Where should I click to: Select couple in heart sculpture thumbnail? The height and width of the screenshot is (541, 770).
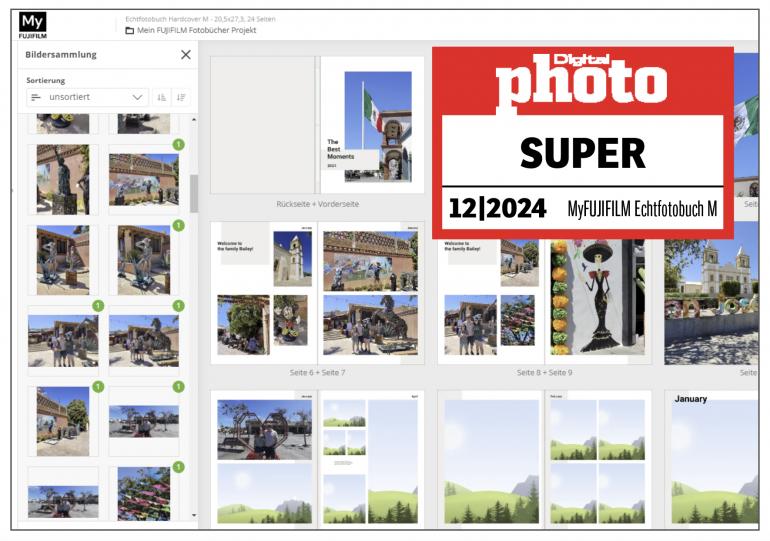pyautogui.click(x=144, y=421)
